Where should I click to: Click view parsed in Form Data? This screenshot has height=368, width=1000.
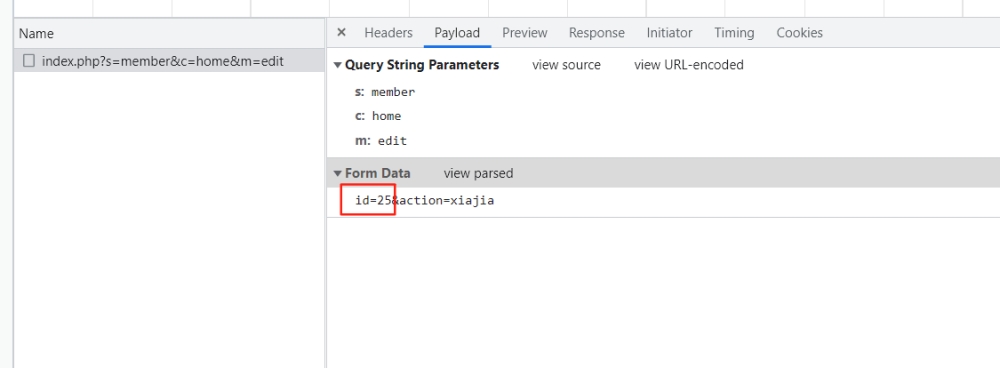(x=478, y=173)
